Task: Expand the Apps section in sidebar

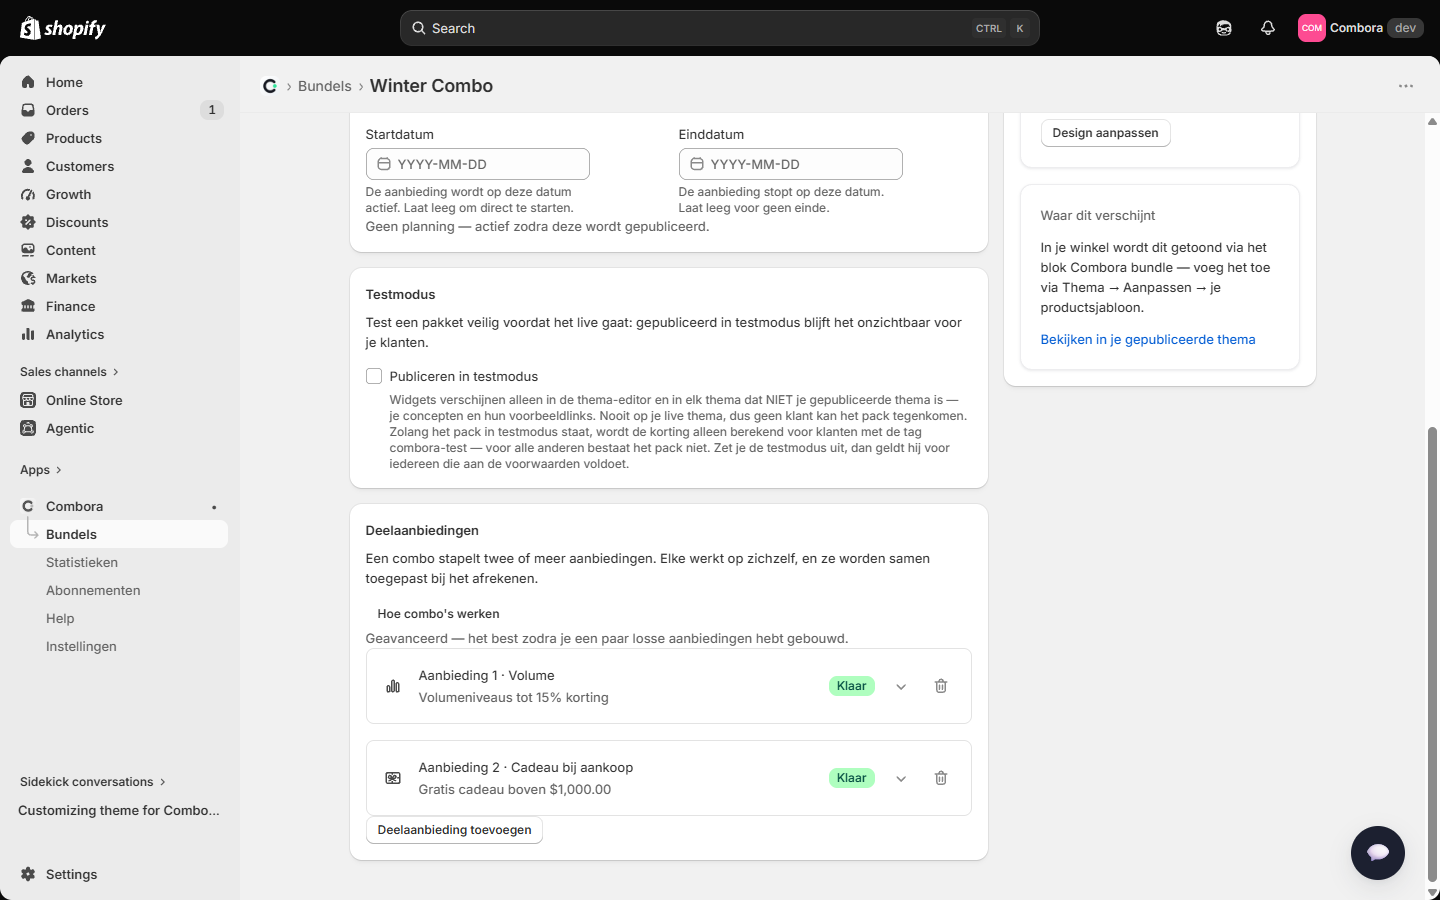Action: (41, 470)
